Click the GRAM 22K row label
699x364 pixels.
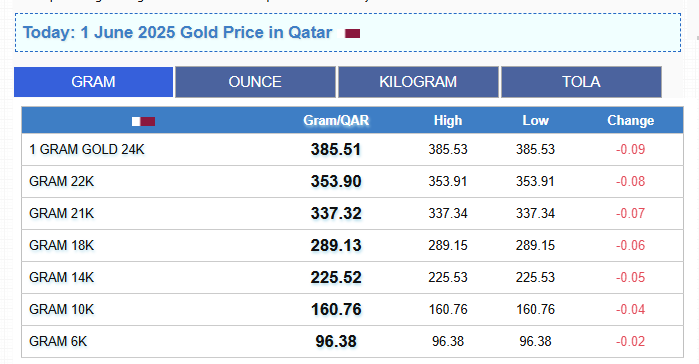point(62,182)
